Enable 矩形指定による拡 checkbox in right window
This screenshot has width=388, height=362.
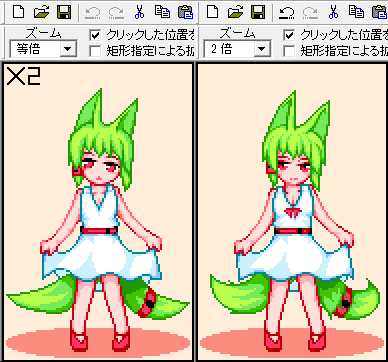coord(289,51)
